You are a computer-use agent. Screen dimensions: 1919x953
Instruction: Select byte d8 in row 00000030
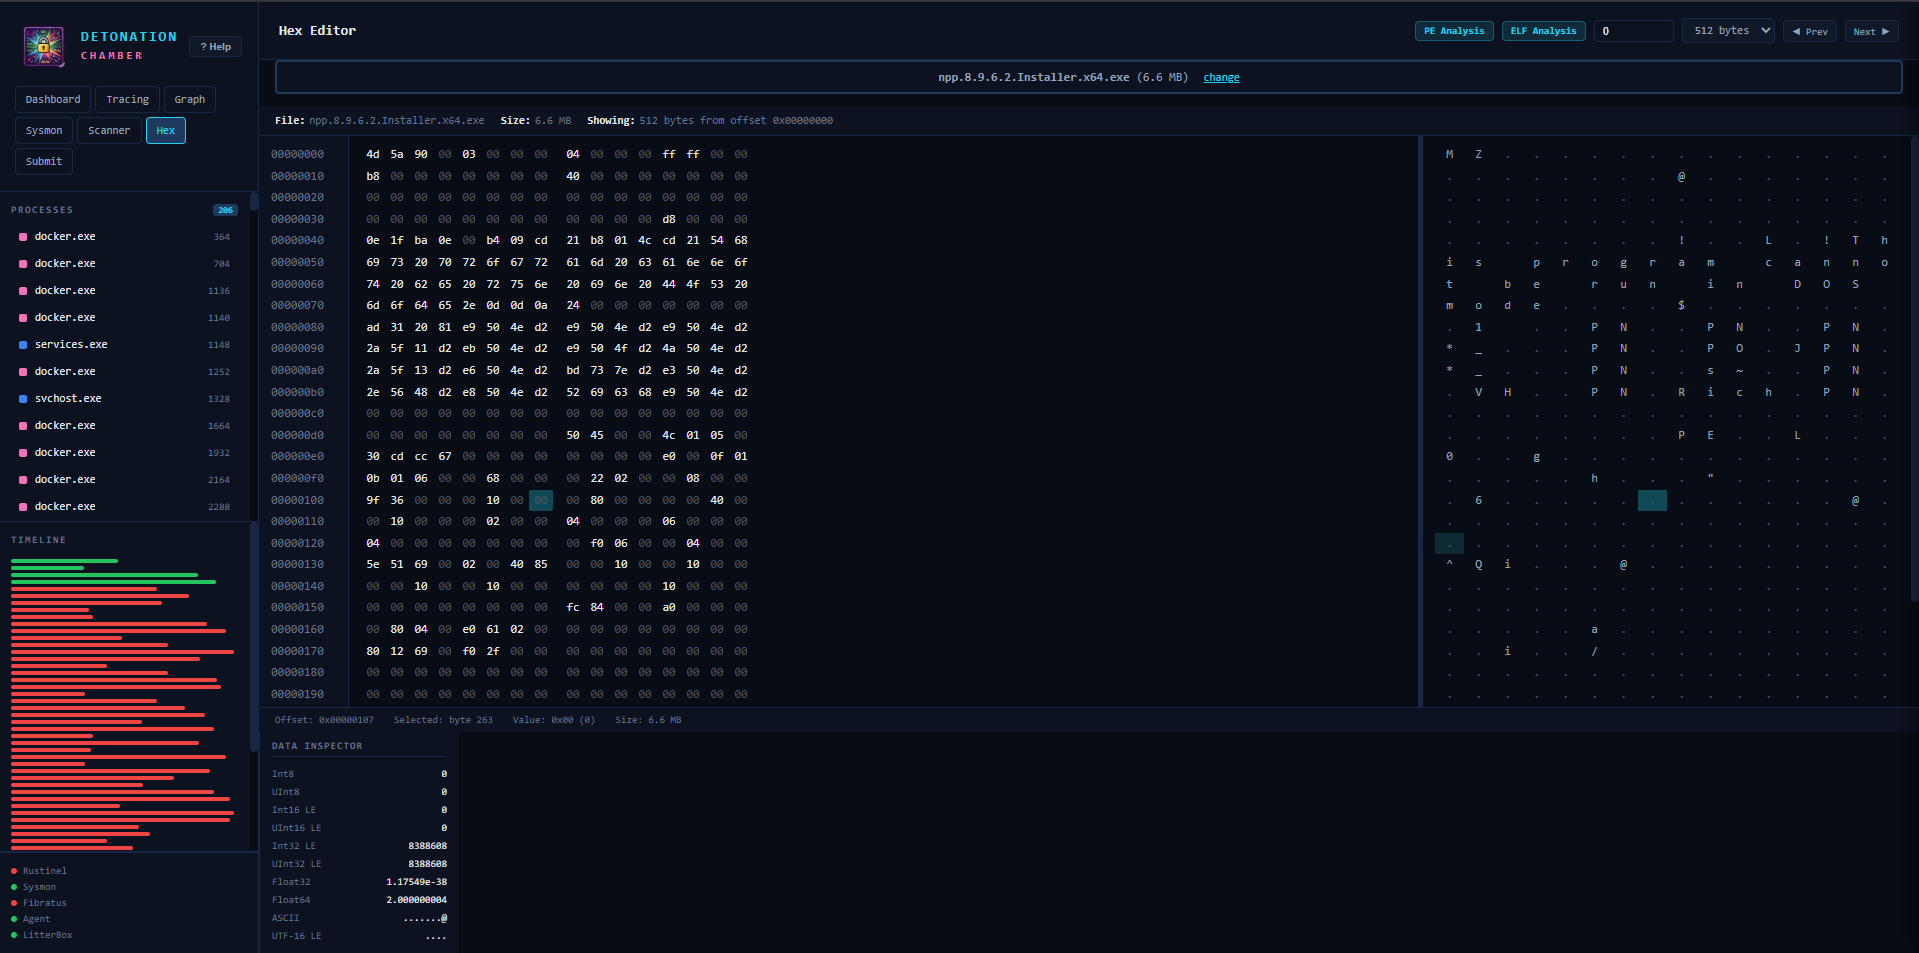[x=669, y=219]
